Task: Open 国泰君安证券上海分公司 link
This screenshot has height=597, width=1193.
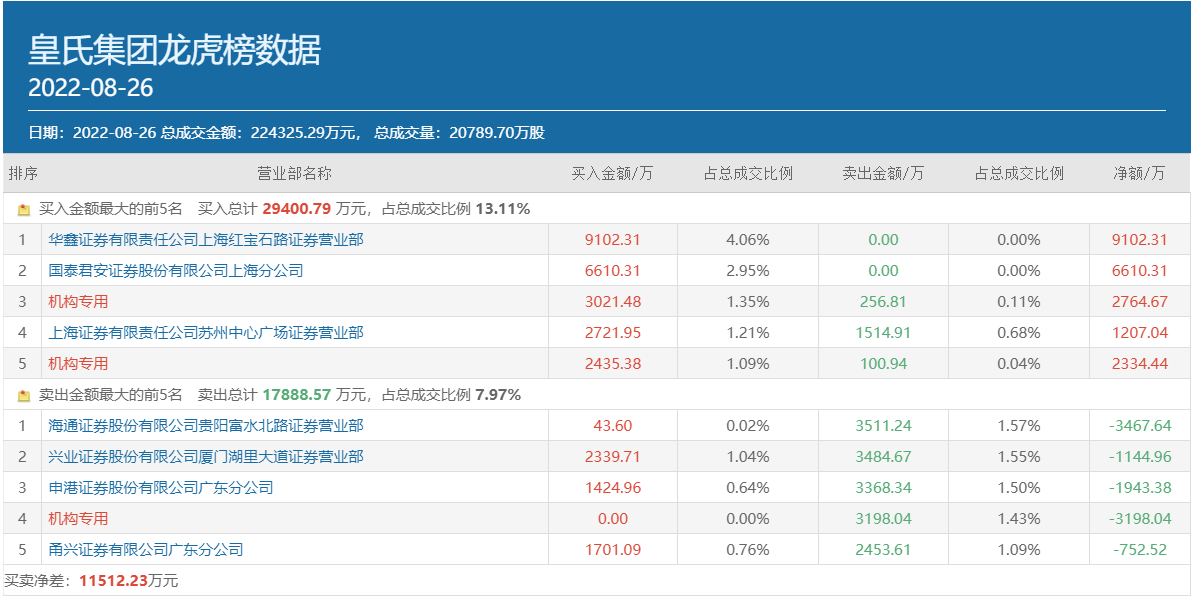Action: [175, 271]
